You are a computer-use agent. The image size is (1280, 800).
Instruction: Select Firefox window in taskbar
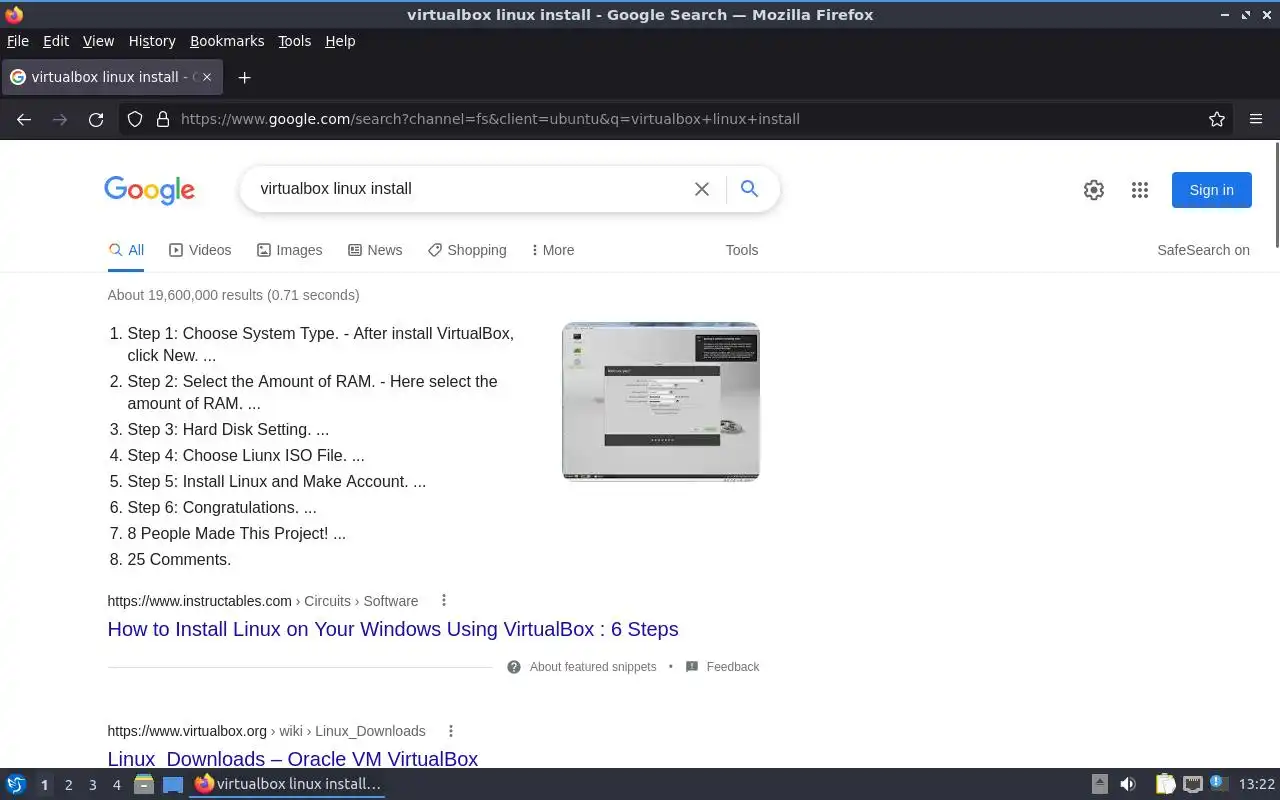289,785
